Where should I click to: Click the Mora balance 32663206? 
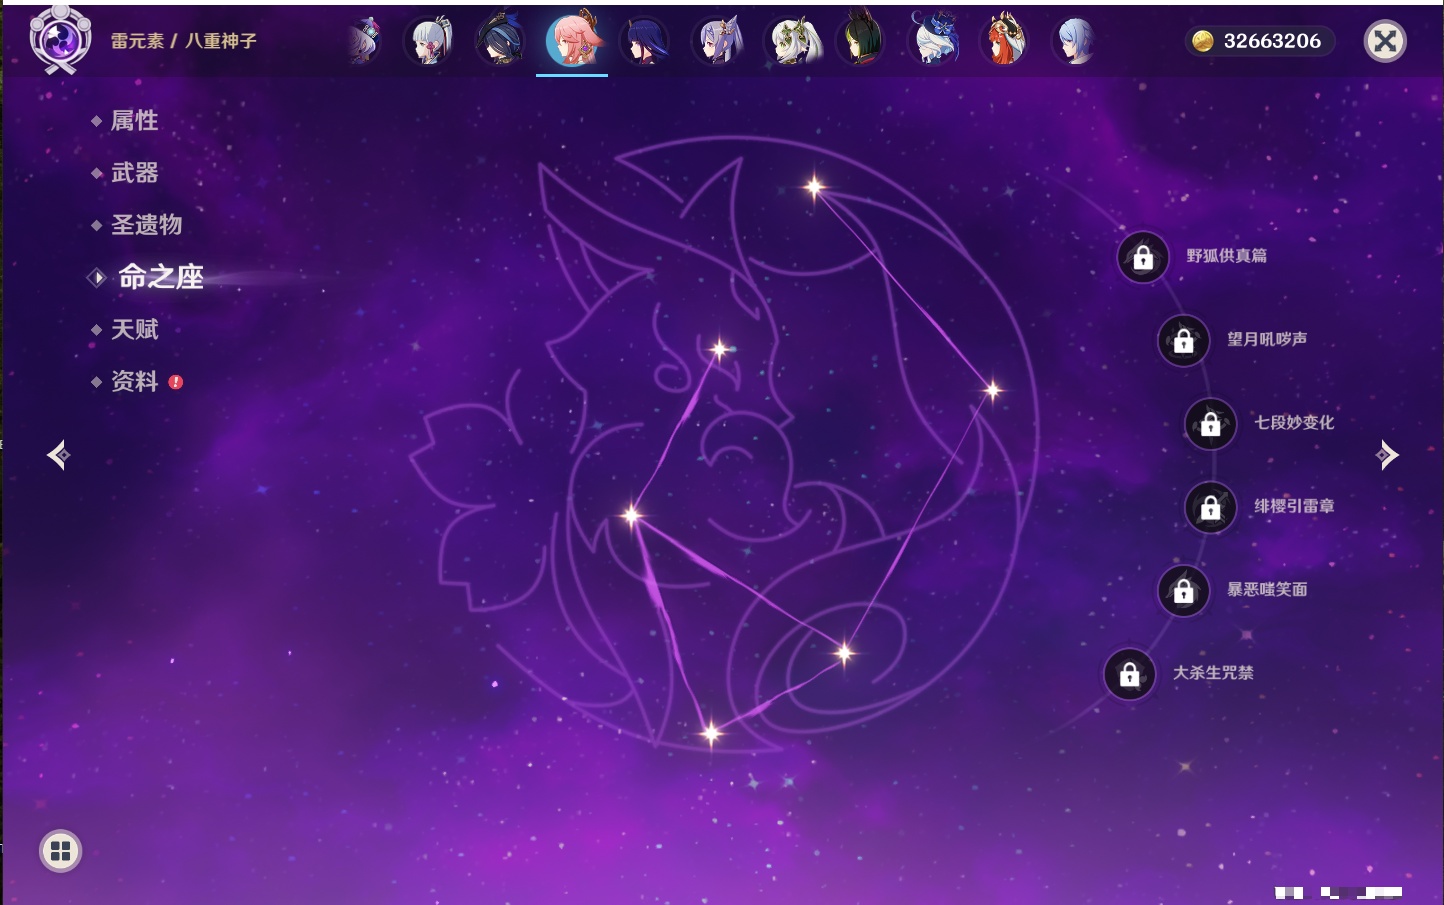[1272, 41]
